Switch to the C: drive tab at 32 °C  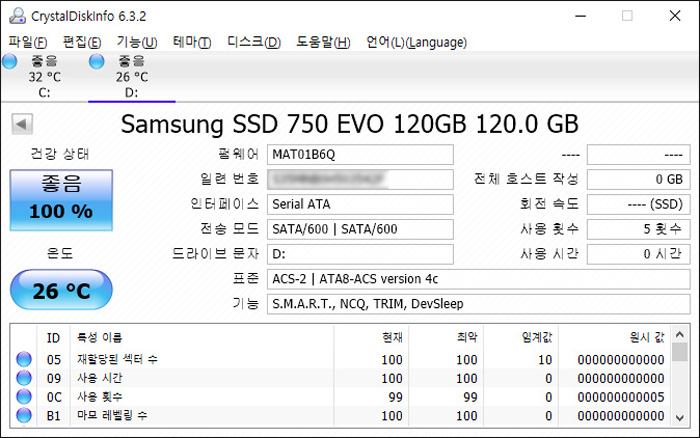click(x=44, y=76)
